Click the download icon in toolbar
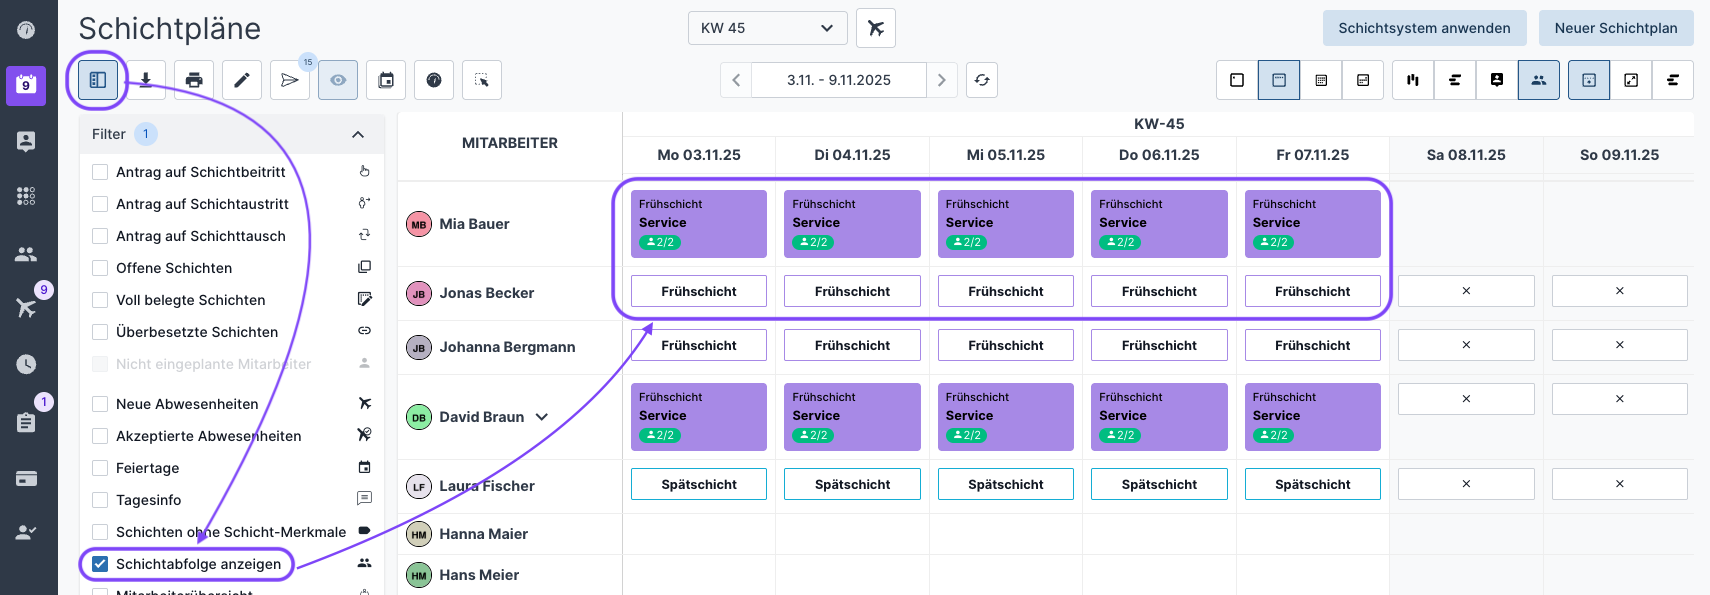 tap(146, 80)
